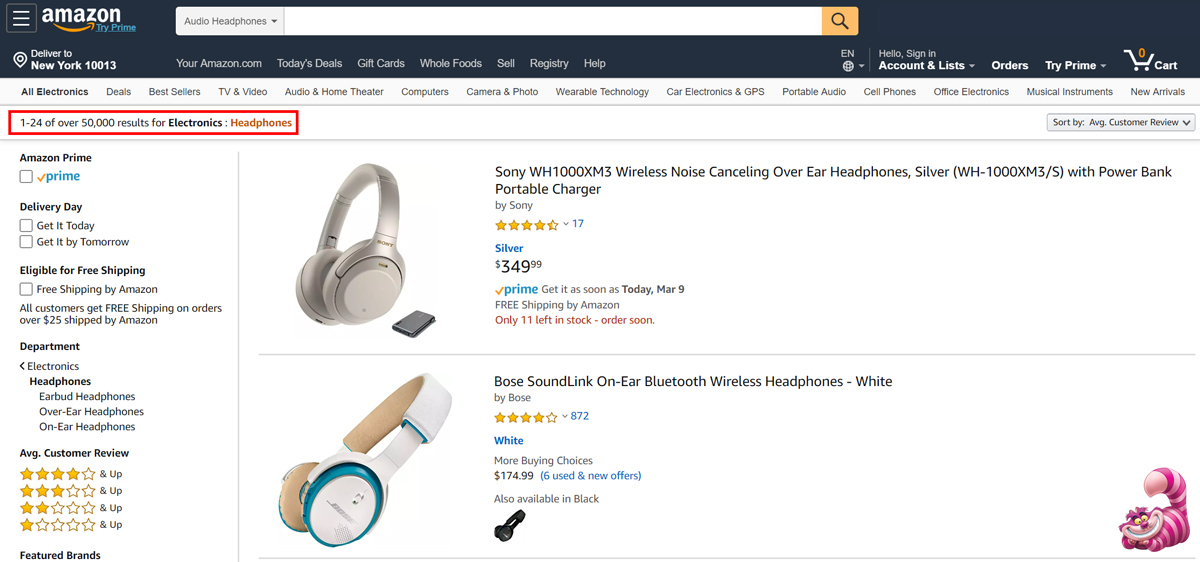Tick Free Shipping by Amazon checkbox
Screen dimensions: 1200x562
point(26,289)
